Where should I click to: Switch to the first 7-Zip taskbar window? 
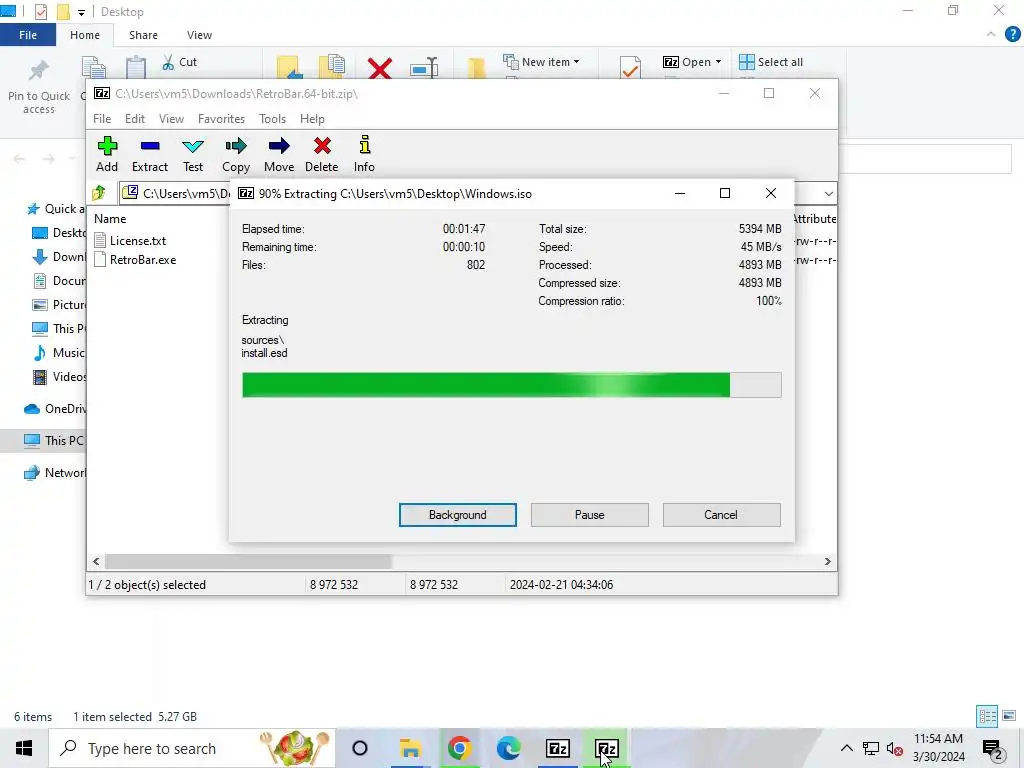pos(558,748)
